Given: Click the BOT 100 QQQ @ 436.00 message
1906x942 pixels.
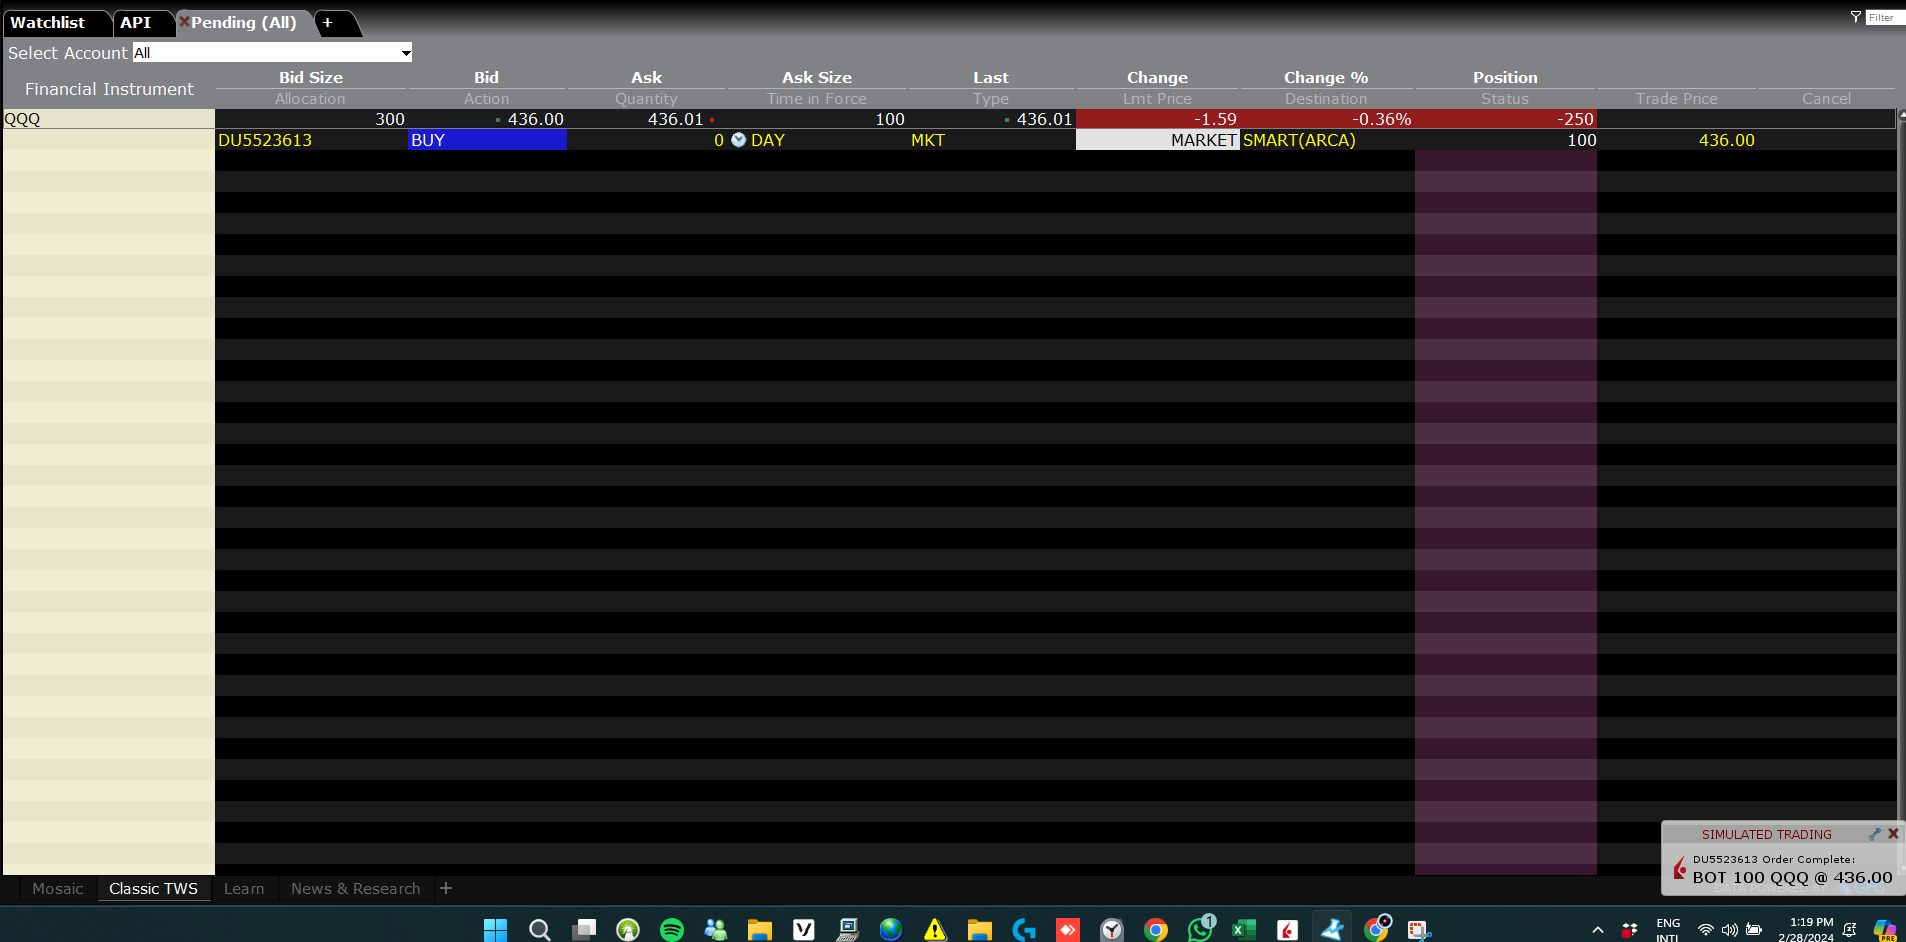Looking at the screenshot, I should (x=1792, y=877).
